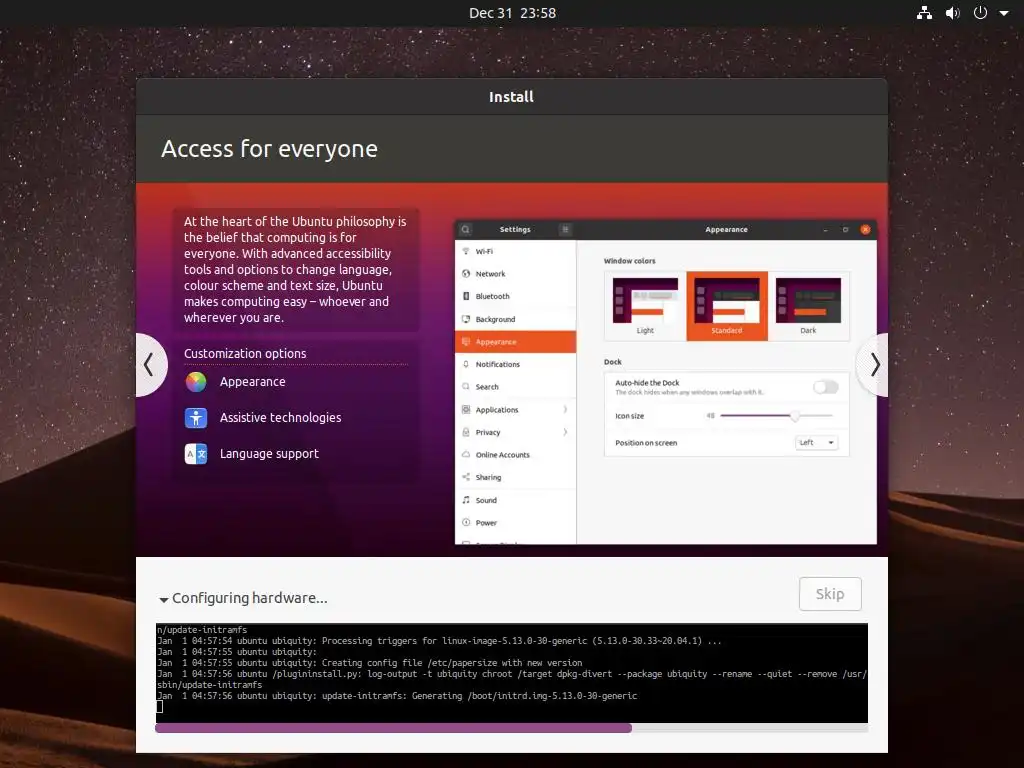Viewport: 1024px width, 768px height.
Task: Open Search in the Settings sidebar
Action: [x=515, y=387]
